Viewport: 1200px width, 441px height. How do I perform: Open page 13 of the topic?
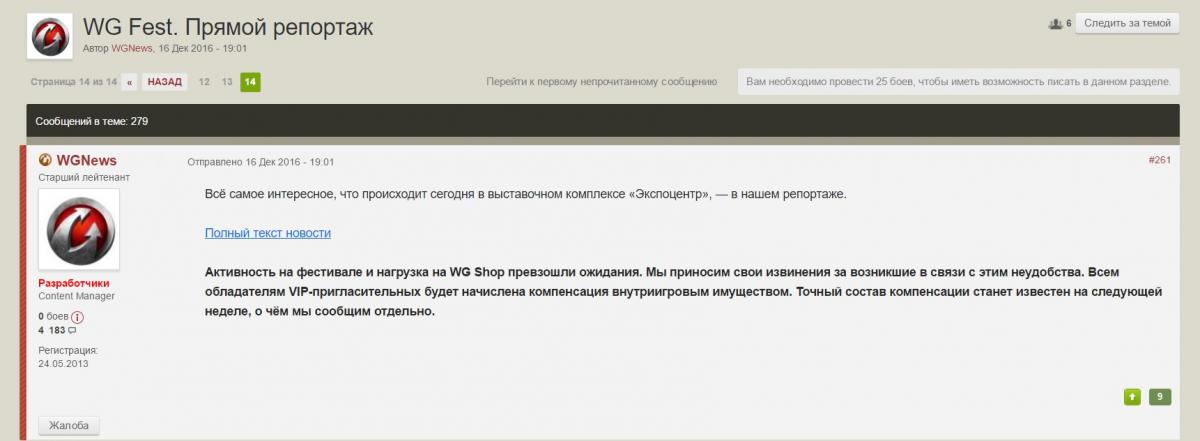coord(227,82)
